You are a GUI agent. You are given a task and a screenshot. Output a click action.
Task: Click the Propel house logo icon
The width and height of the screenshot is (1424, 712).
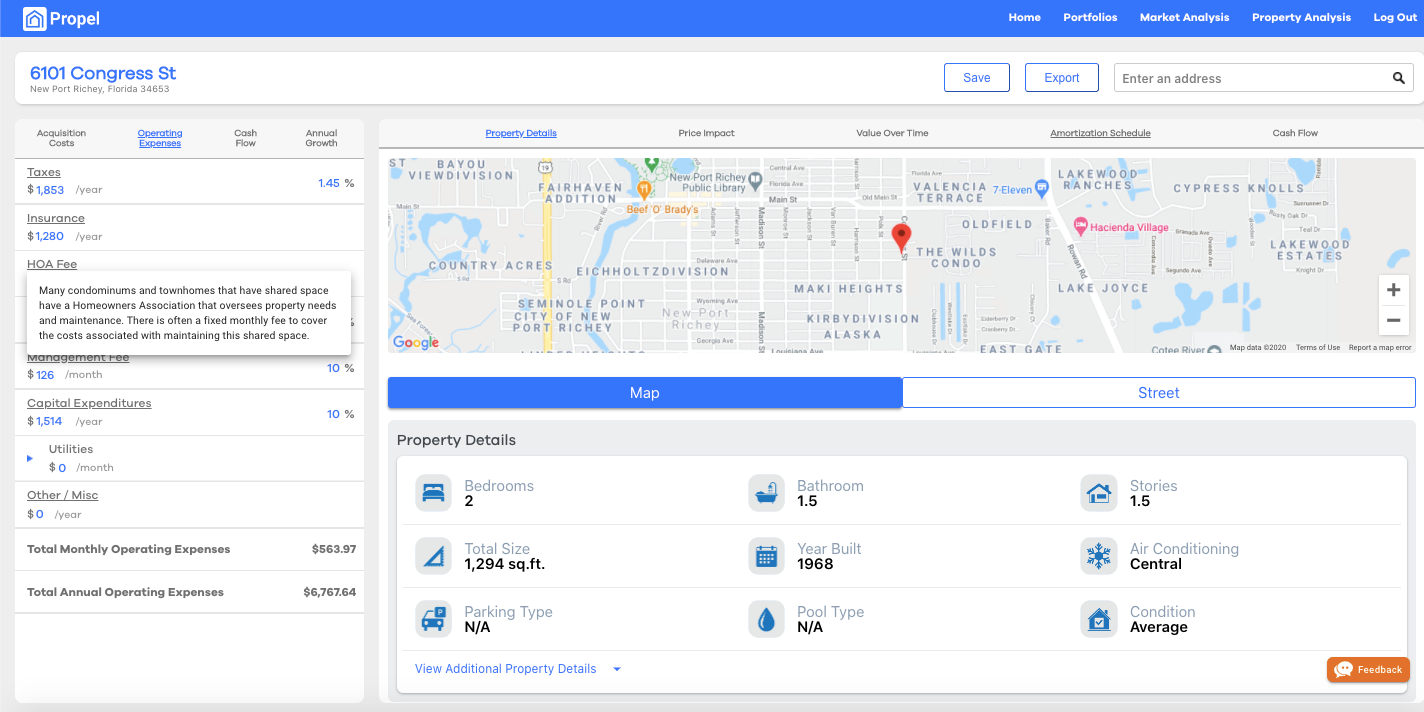pos(35,18)
